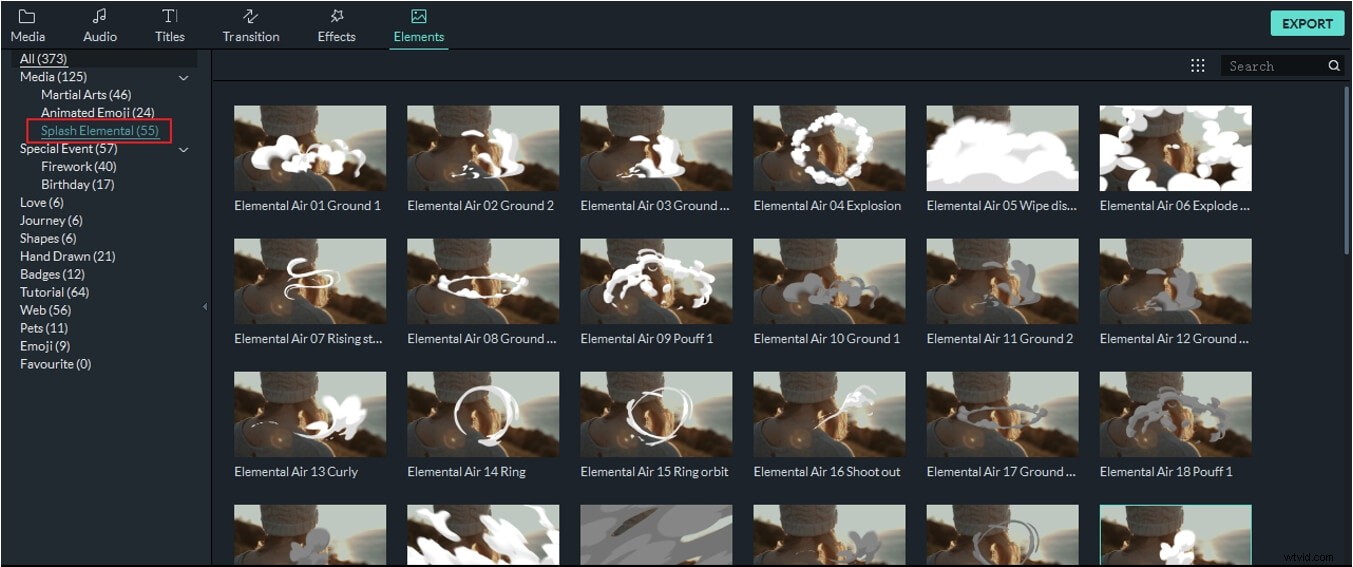Image resolution: width=1353 pixels, height=567 pixels.
Task: Select Elemental Air 08 Ground thumbnail
Action: click(x=483, y=281)
